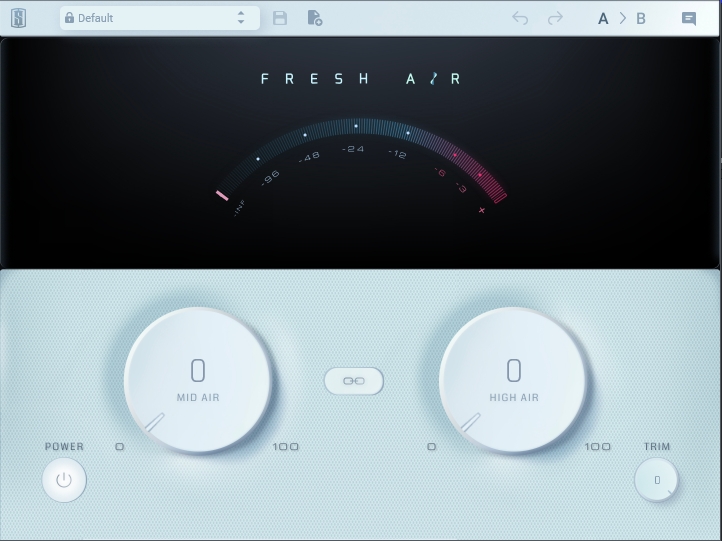Click the Save Preset As document icon
The width and height of the screenshot is (722, 541).
pos(314,18)
